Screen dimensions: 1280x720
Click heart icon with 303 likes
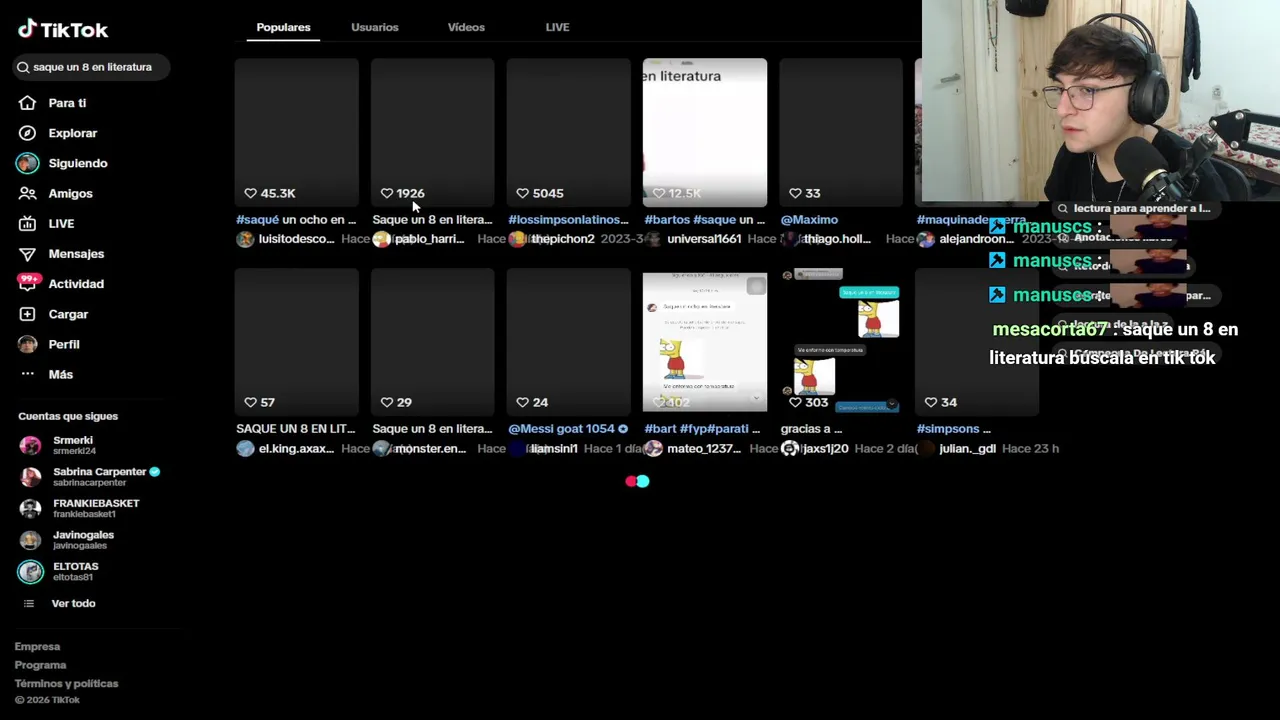tap(794, 402)
